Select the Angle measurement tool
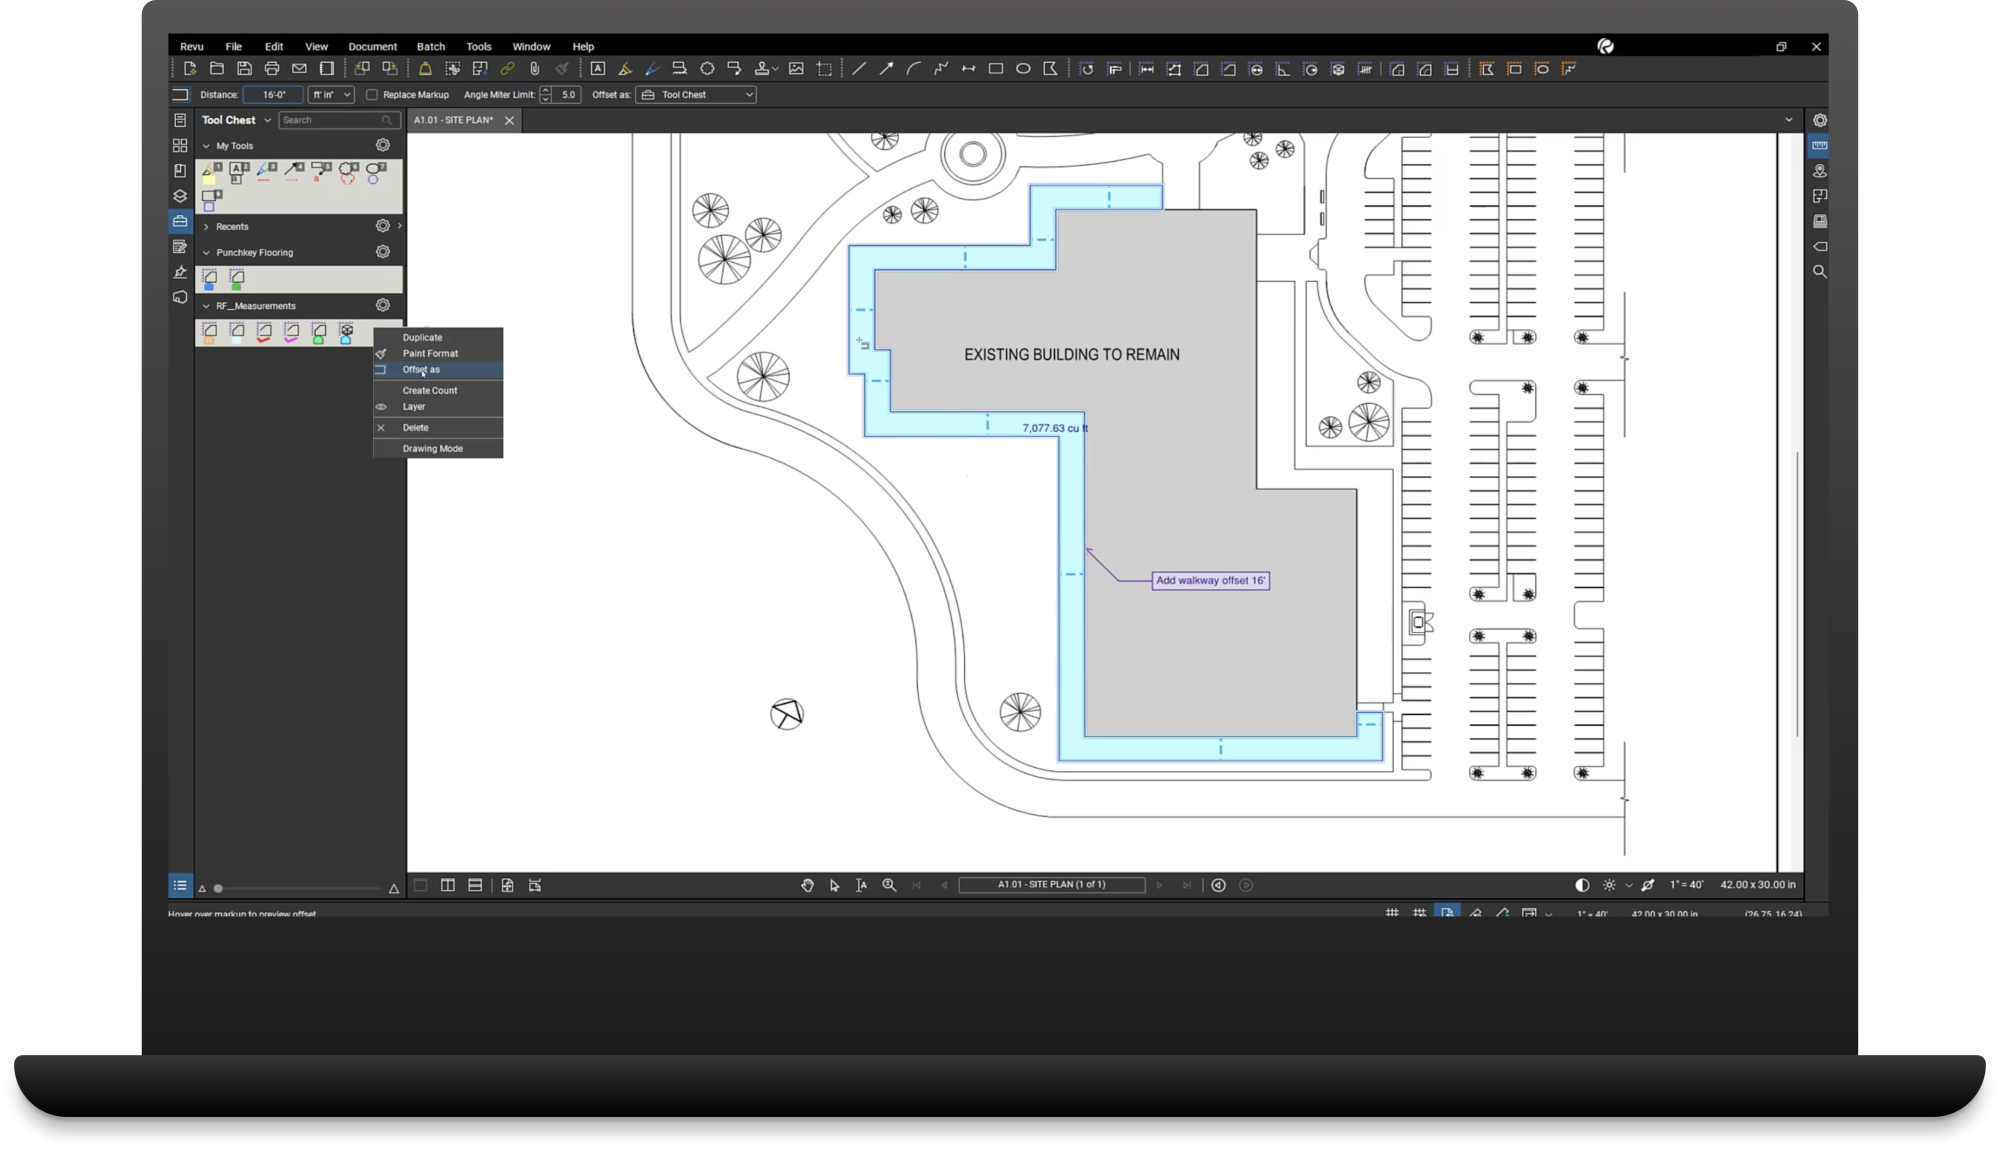The width and height of the screenshot is (2000, 1149). tap(1283, 69)
